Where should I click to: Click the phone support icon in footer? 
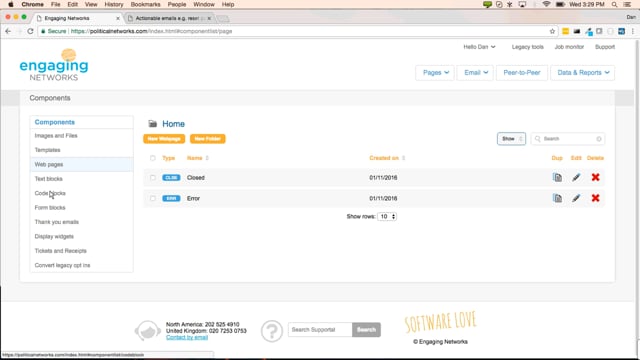[x=148, y=331]
